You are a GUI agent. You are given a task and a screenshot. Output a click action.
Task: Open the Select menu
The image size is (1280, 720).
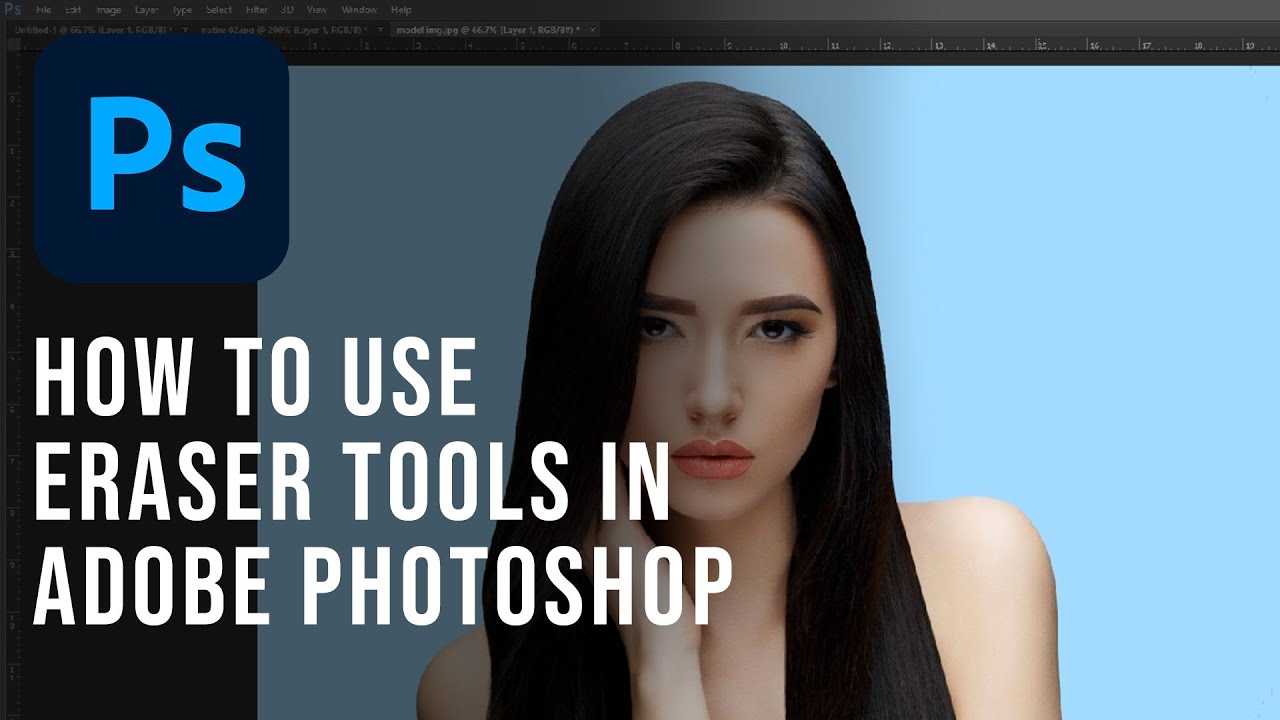[219, 10]
